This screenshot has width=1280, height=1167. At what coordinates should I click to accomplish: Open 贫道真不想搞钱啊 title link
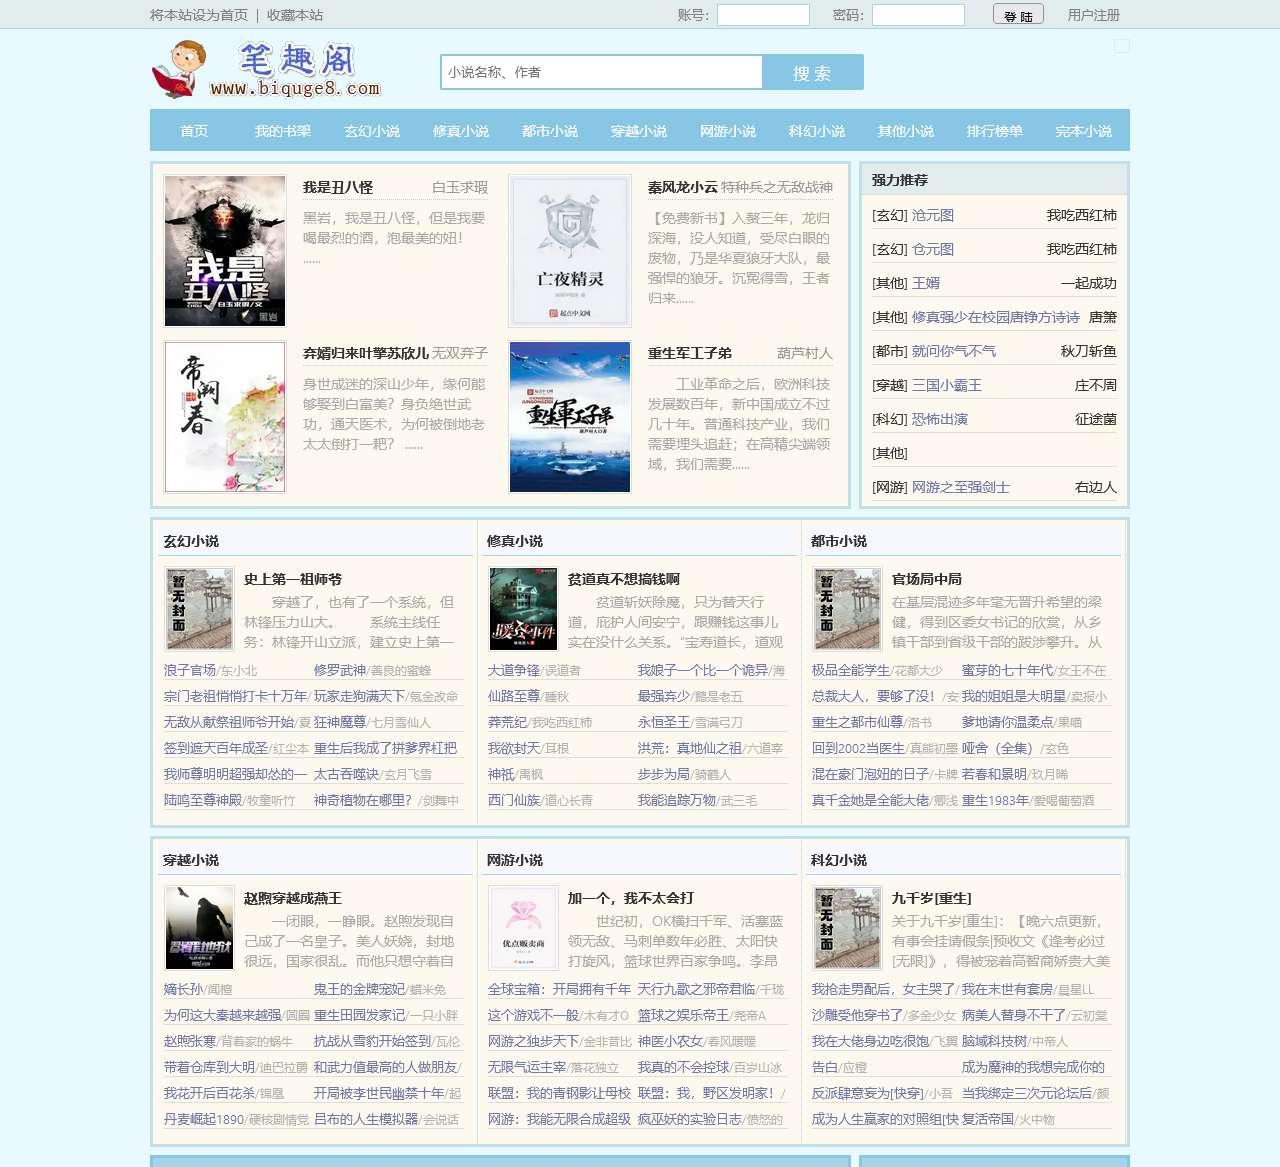[x=624, y=579]
